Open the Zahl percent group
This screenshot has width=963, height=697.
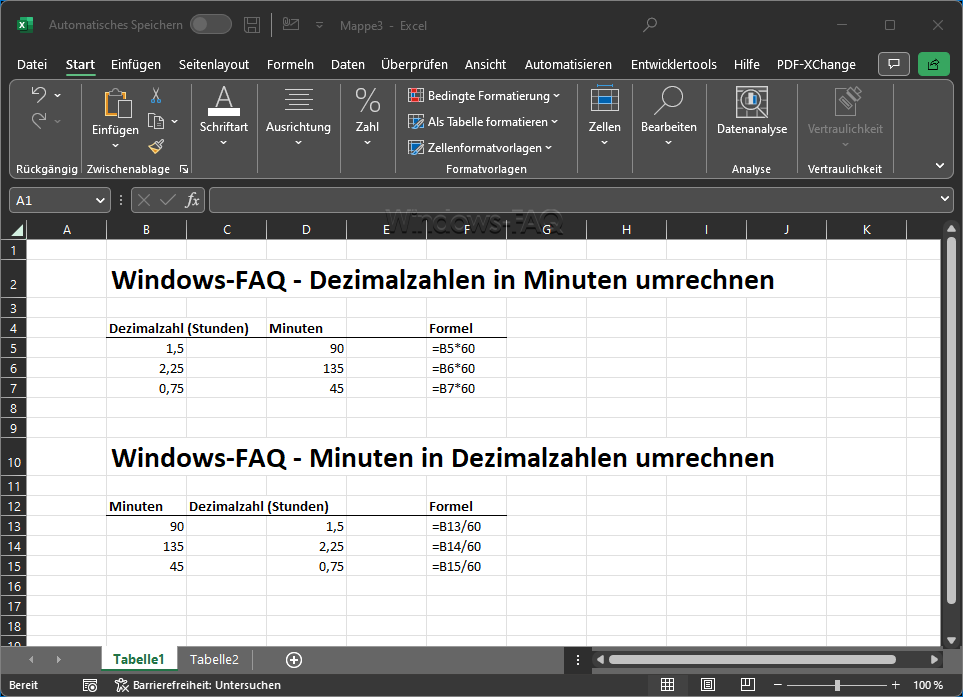coord(367,117)
